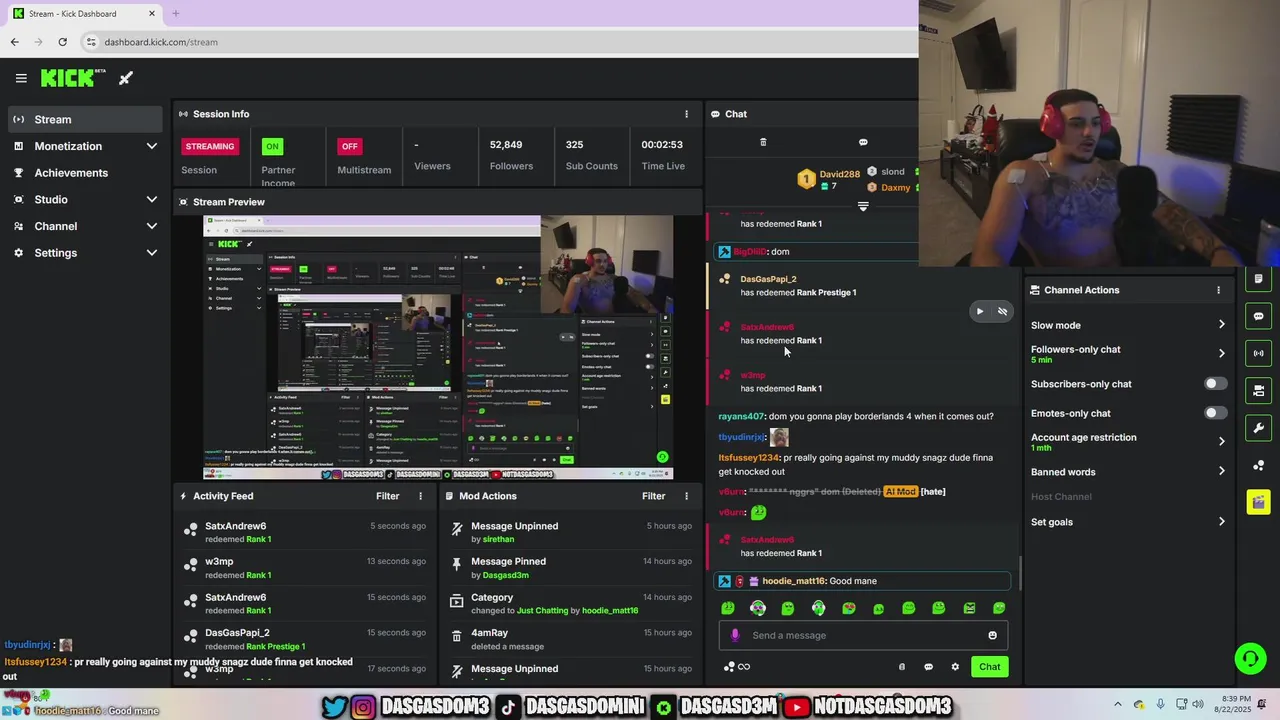Expand Set goals option
1280x720 pixels.
pos(1127,522)
